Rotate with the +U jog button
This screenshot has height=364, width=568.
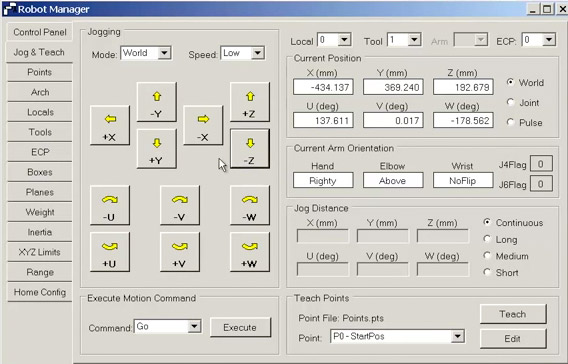click(110, 252)
